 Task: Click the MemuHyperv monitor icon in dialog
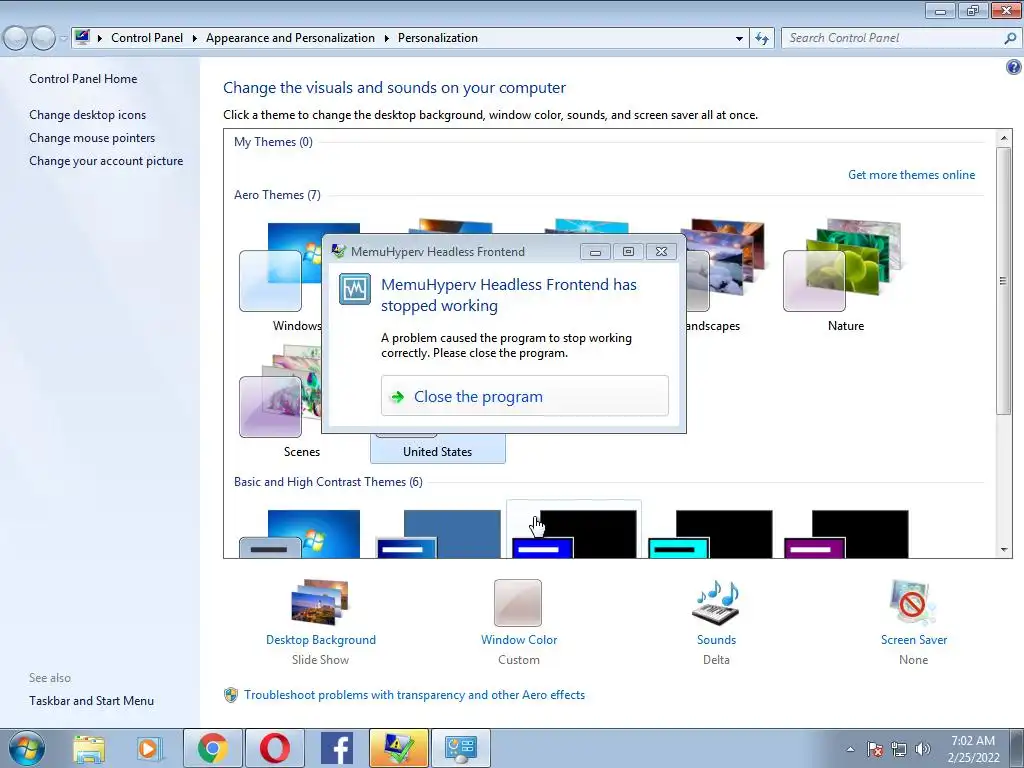pos(355,289)
